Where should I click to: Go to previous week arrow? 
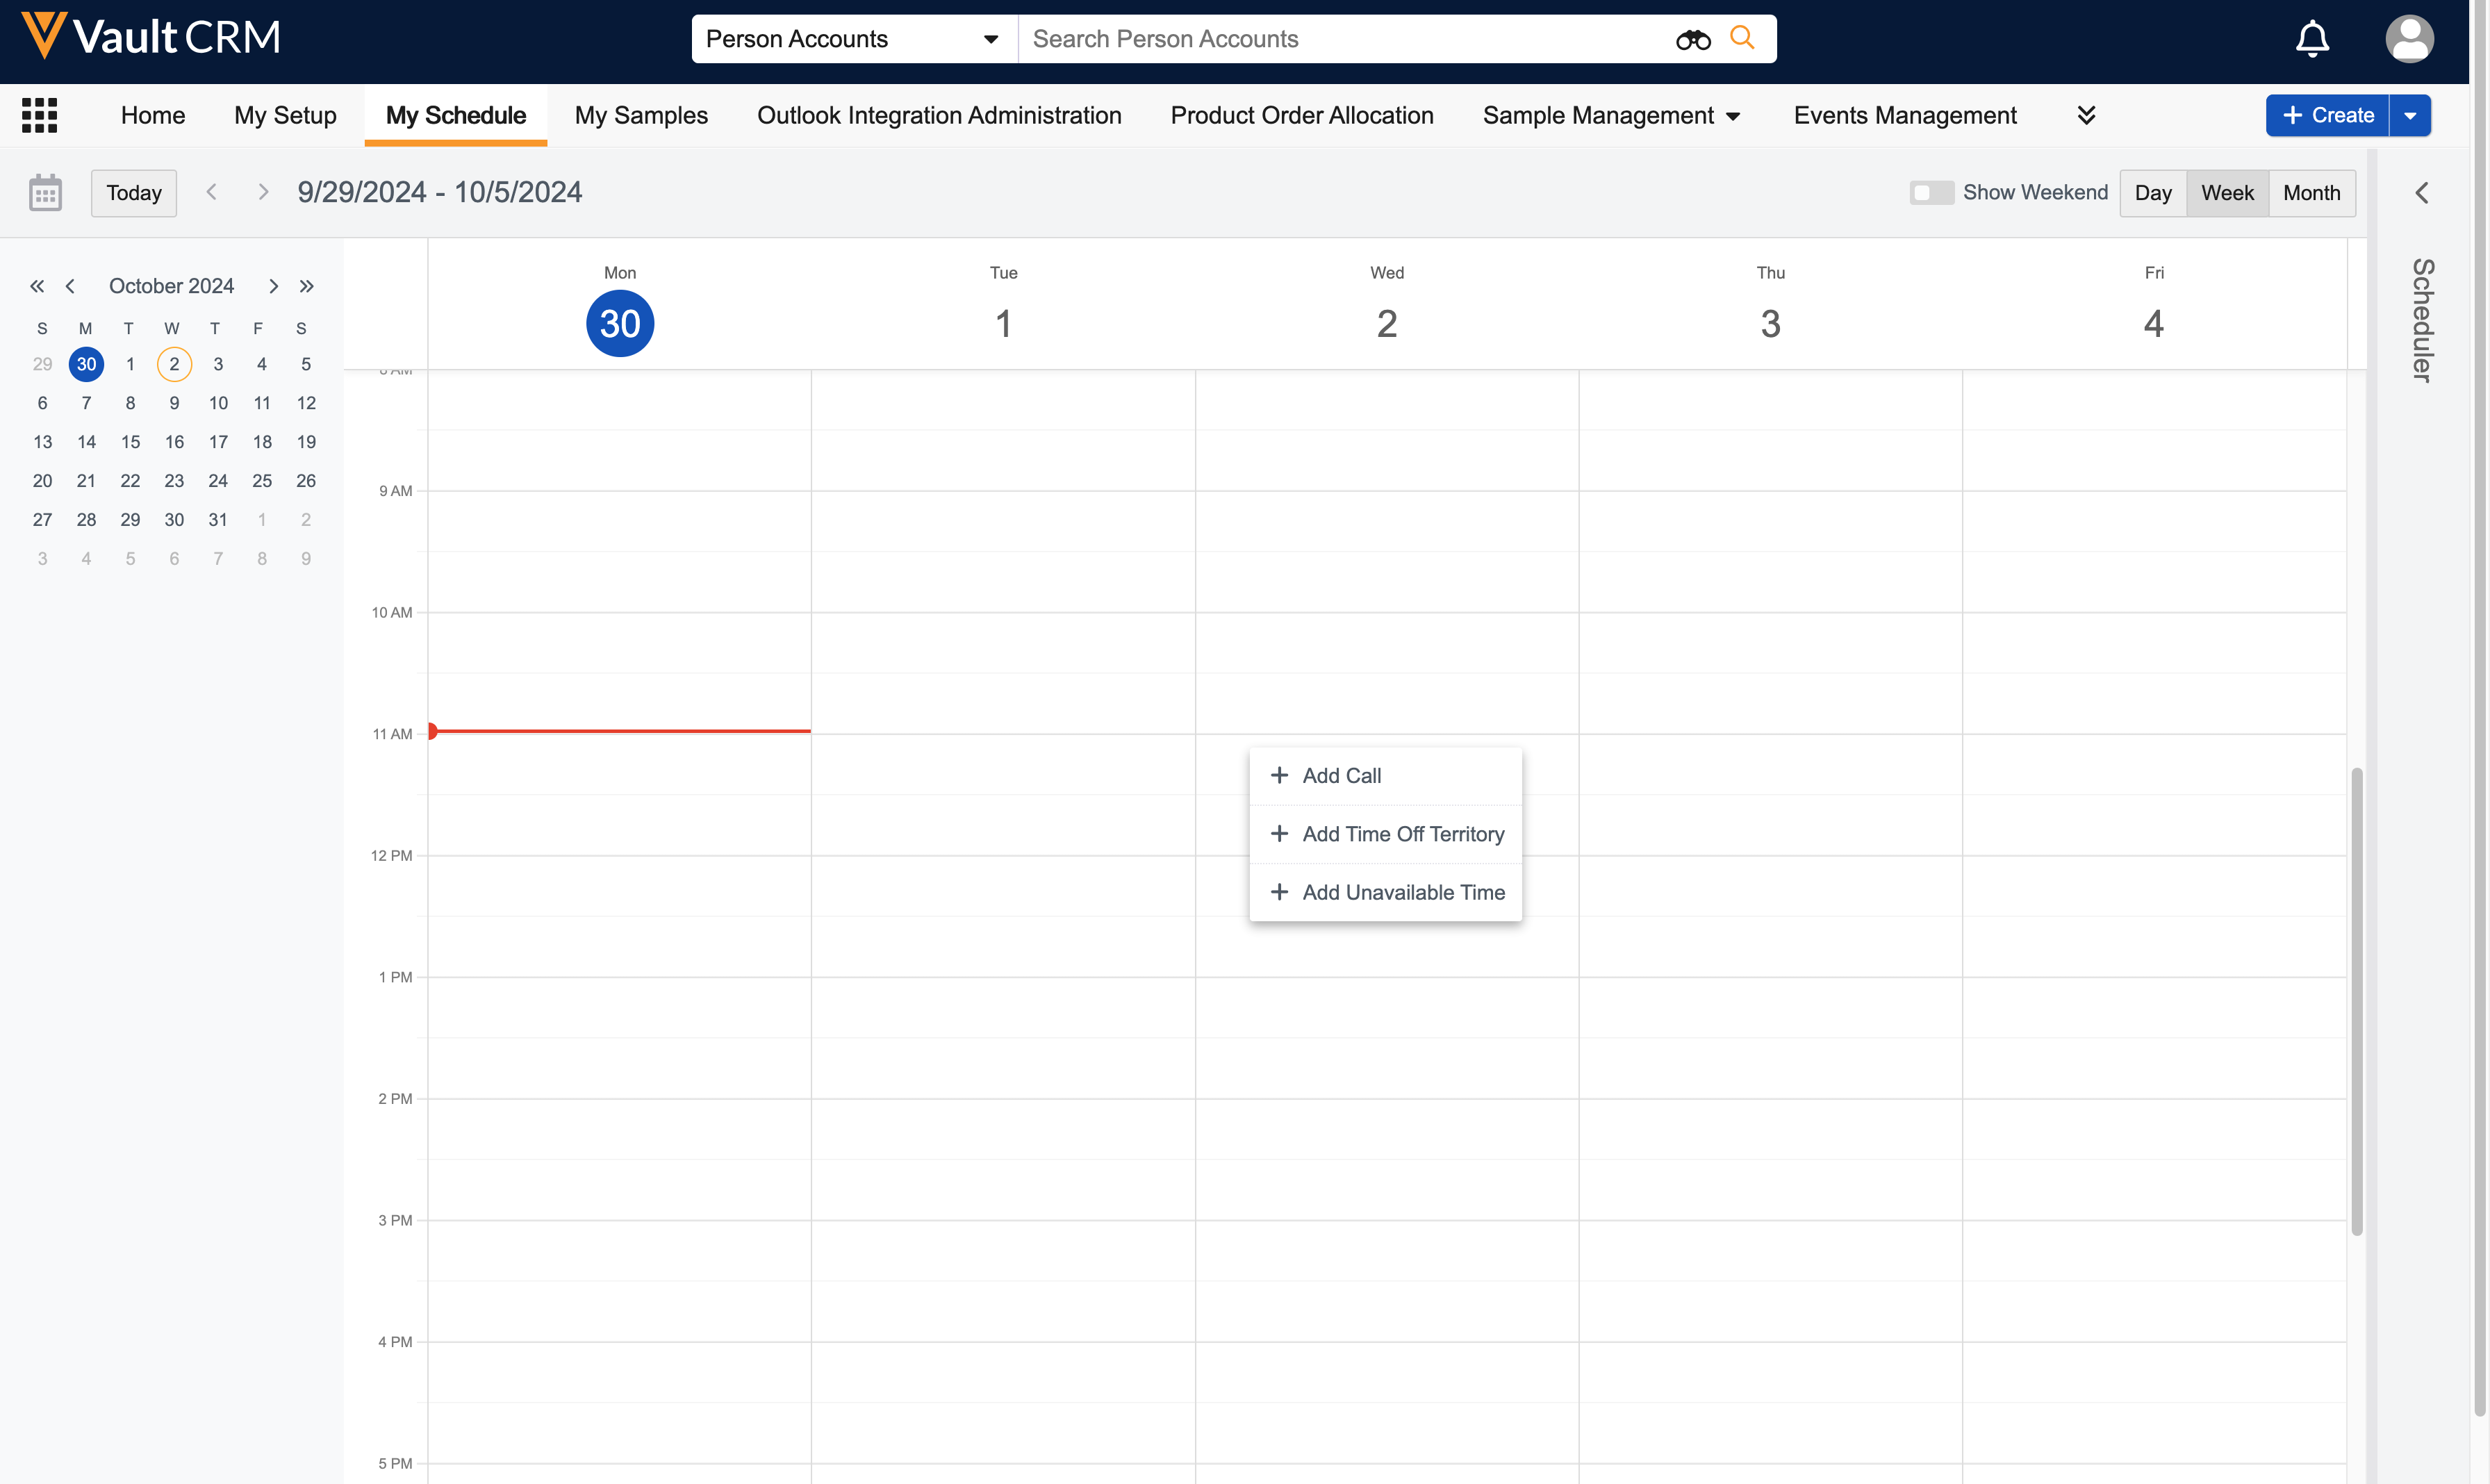pyautogui.click(x=211, y=192)
